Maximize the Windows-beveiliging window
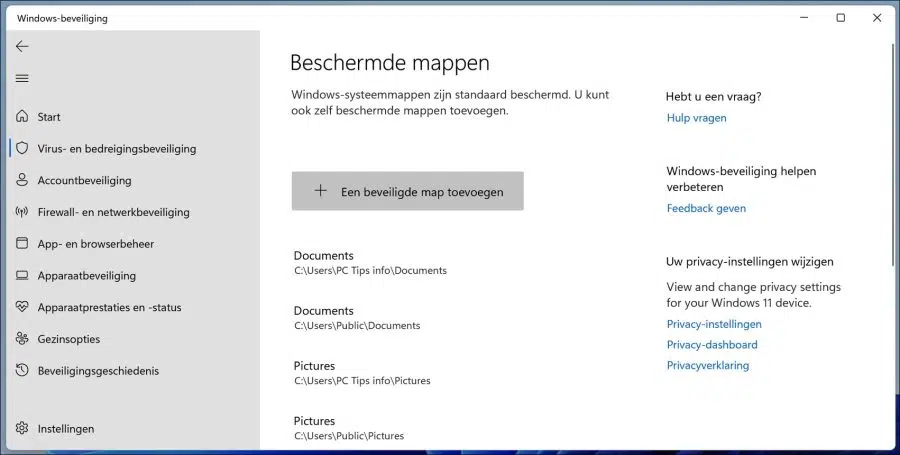The image size is (900, 455). click(840, 18)
